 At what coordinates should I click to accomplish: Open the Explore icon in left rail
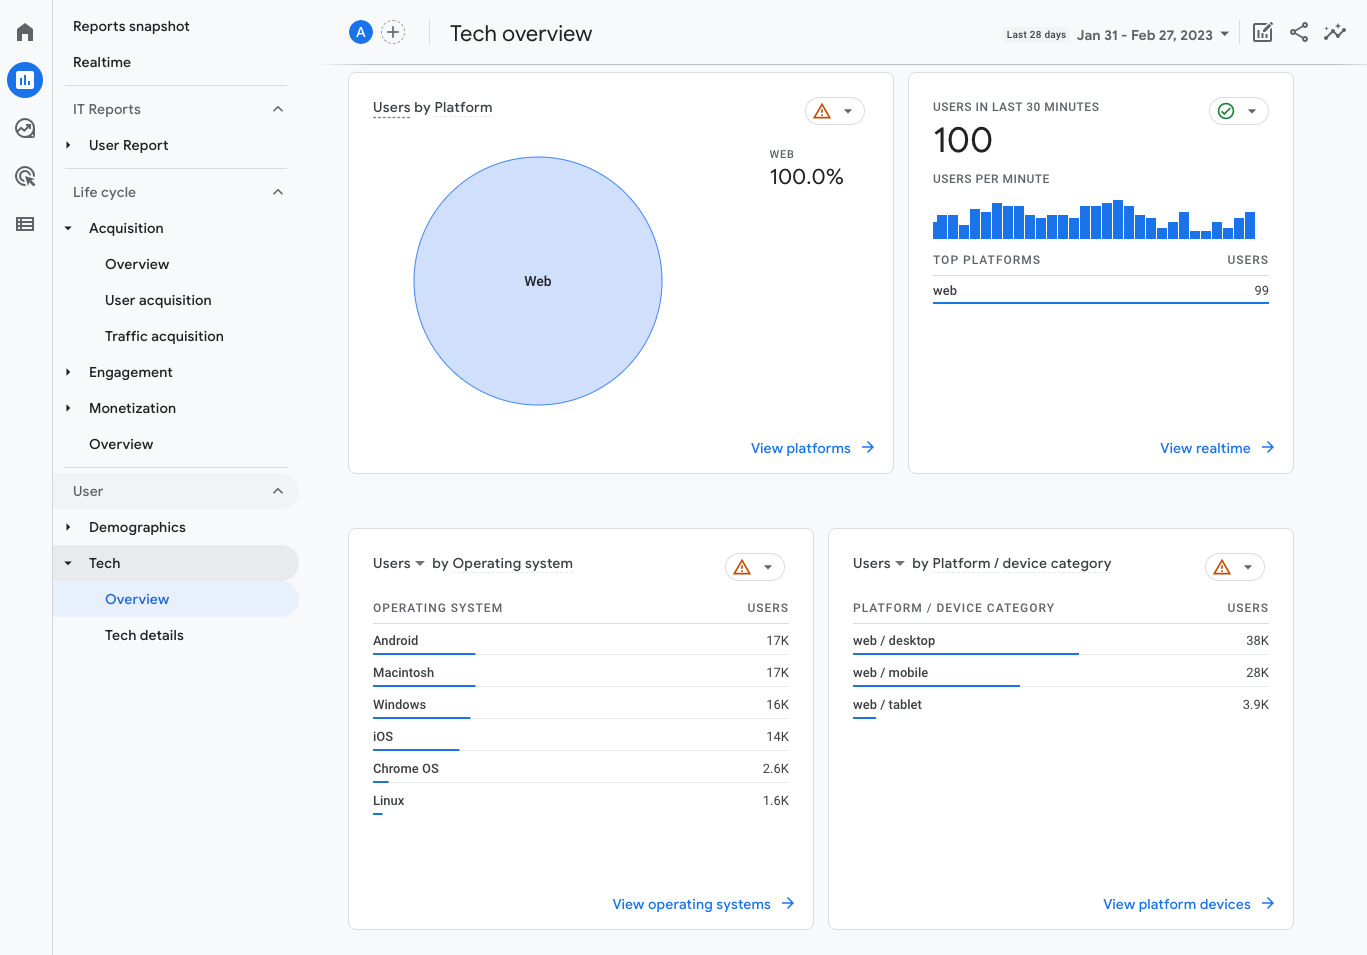coord(25,128)
